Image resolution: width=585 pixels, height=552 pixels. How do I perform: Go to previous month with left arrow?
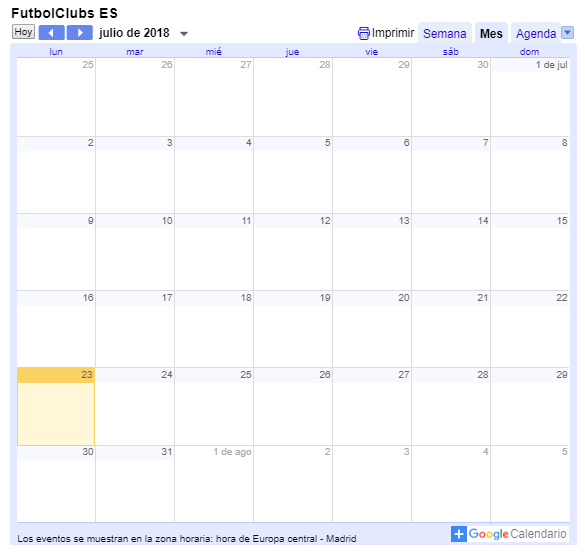tap(51, 32)
